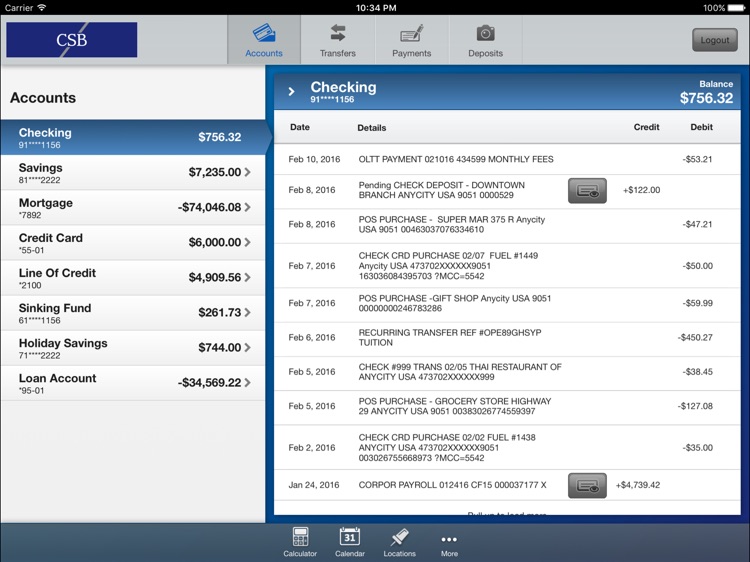This screenshot has height=562, width=750.
Task: Switch to the Deposits tab label
Action: click(485, 53)
